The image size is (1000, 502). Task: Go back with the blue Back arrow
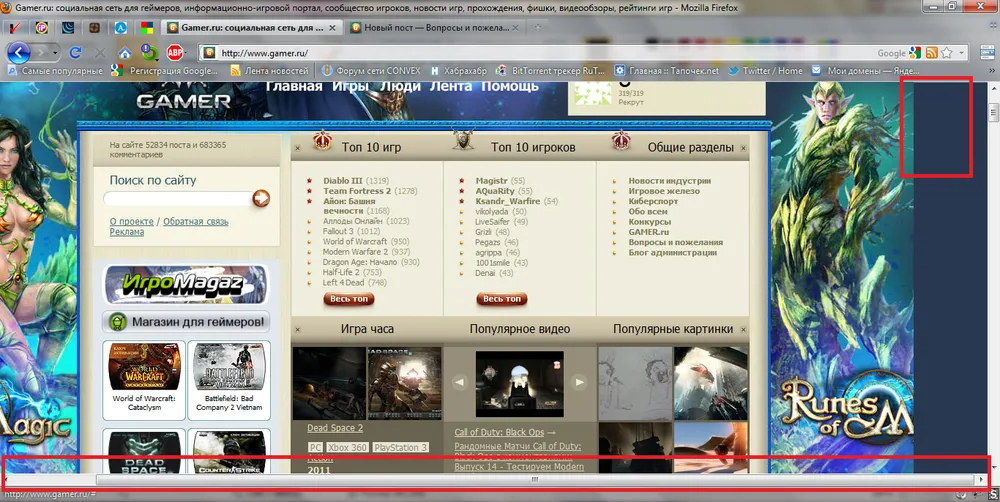point(19,52)
